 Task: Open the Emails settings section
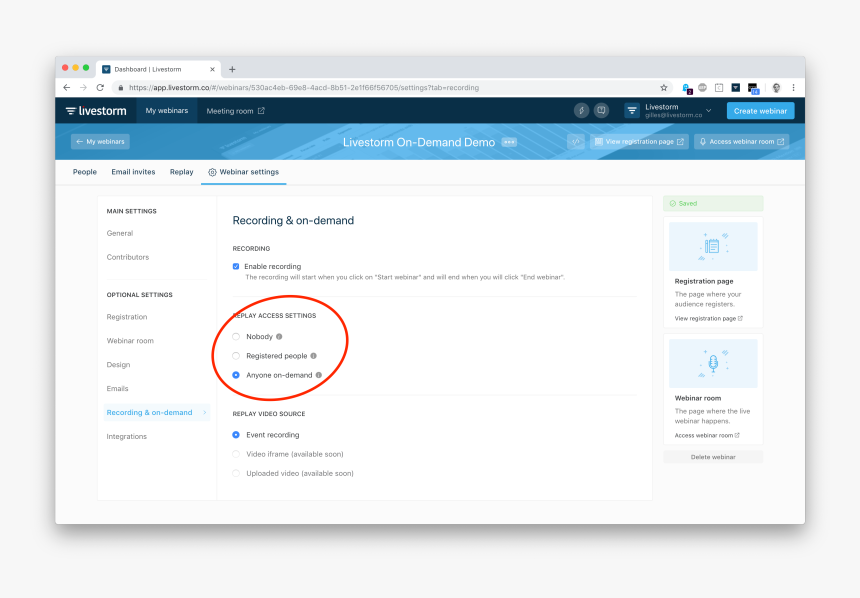(x=117, y=388)
